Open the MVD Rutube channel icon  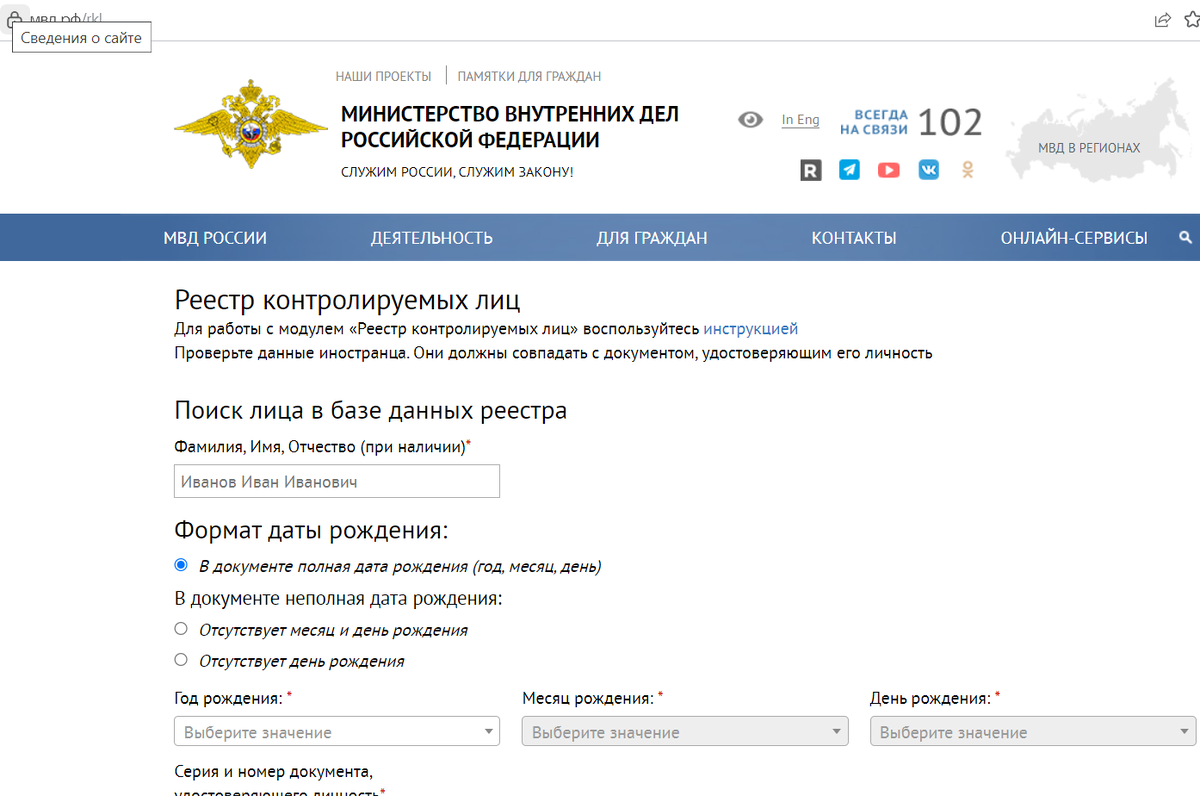point(809,170)
